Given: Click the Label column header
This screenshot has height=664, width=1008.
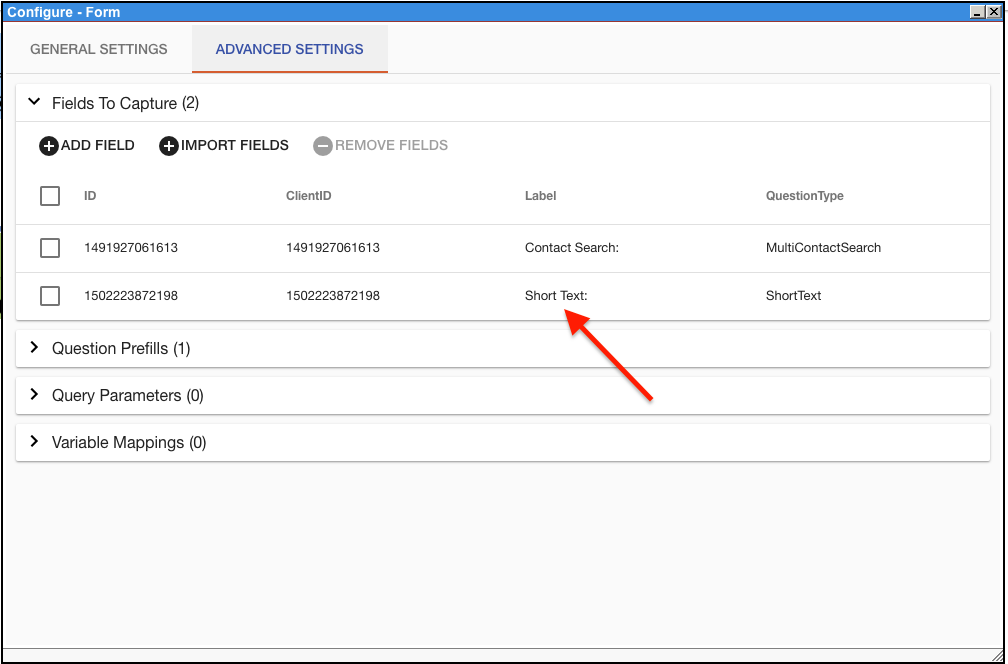Looking at the screenshot, I should click(x=540, y=196).
